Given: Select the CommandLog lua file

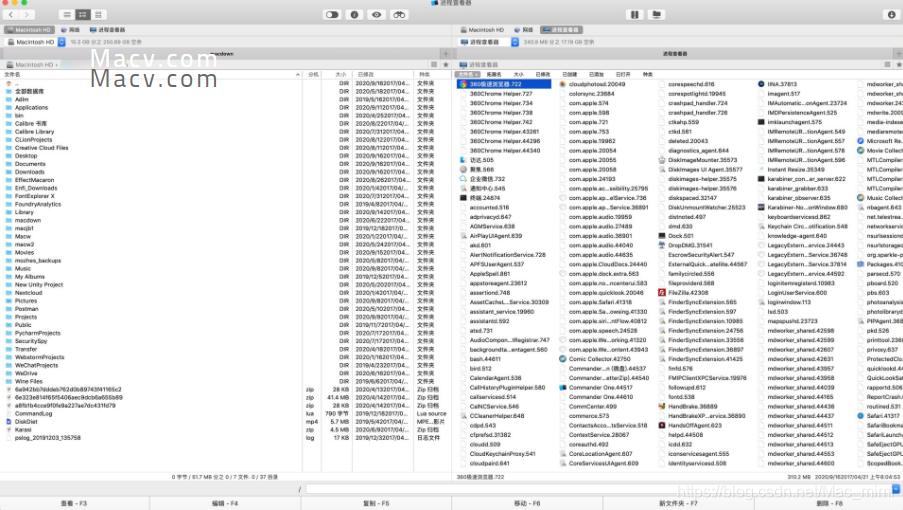Looking at the screenshot, I should [x=33, y=414].
